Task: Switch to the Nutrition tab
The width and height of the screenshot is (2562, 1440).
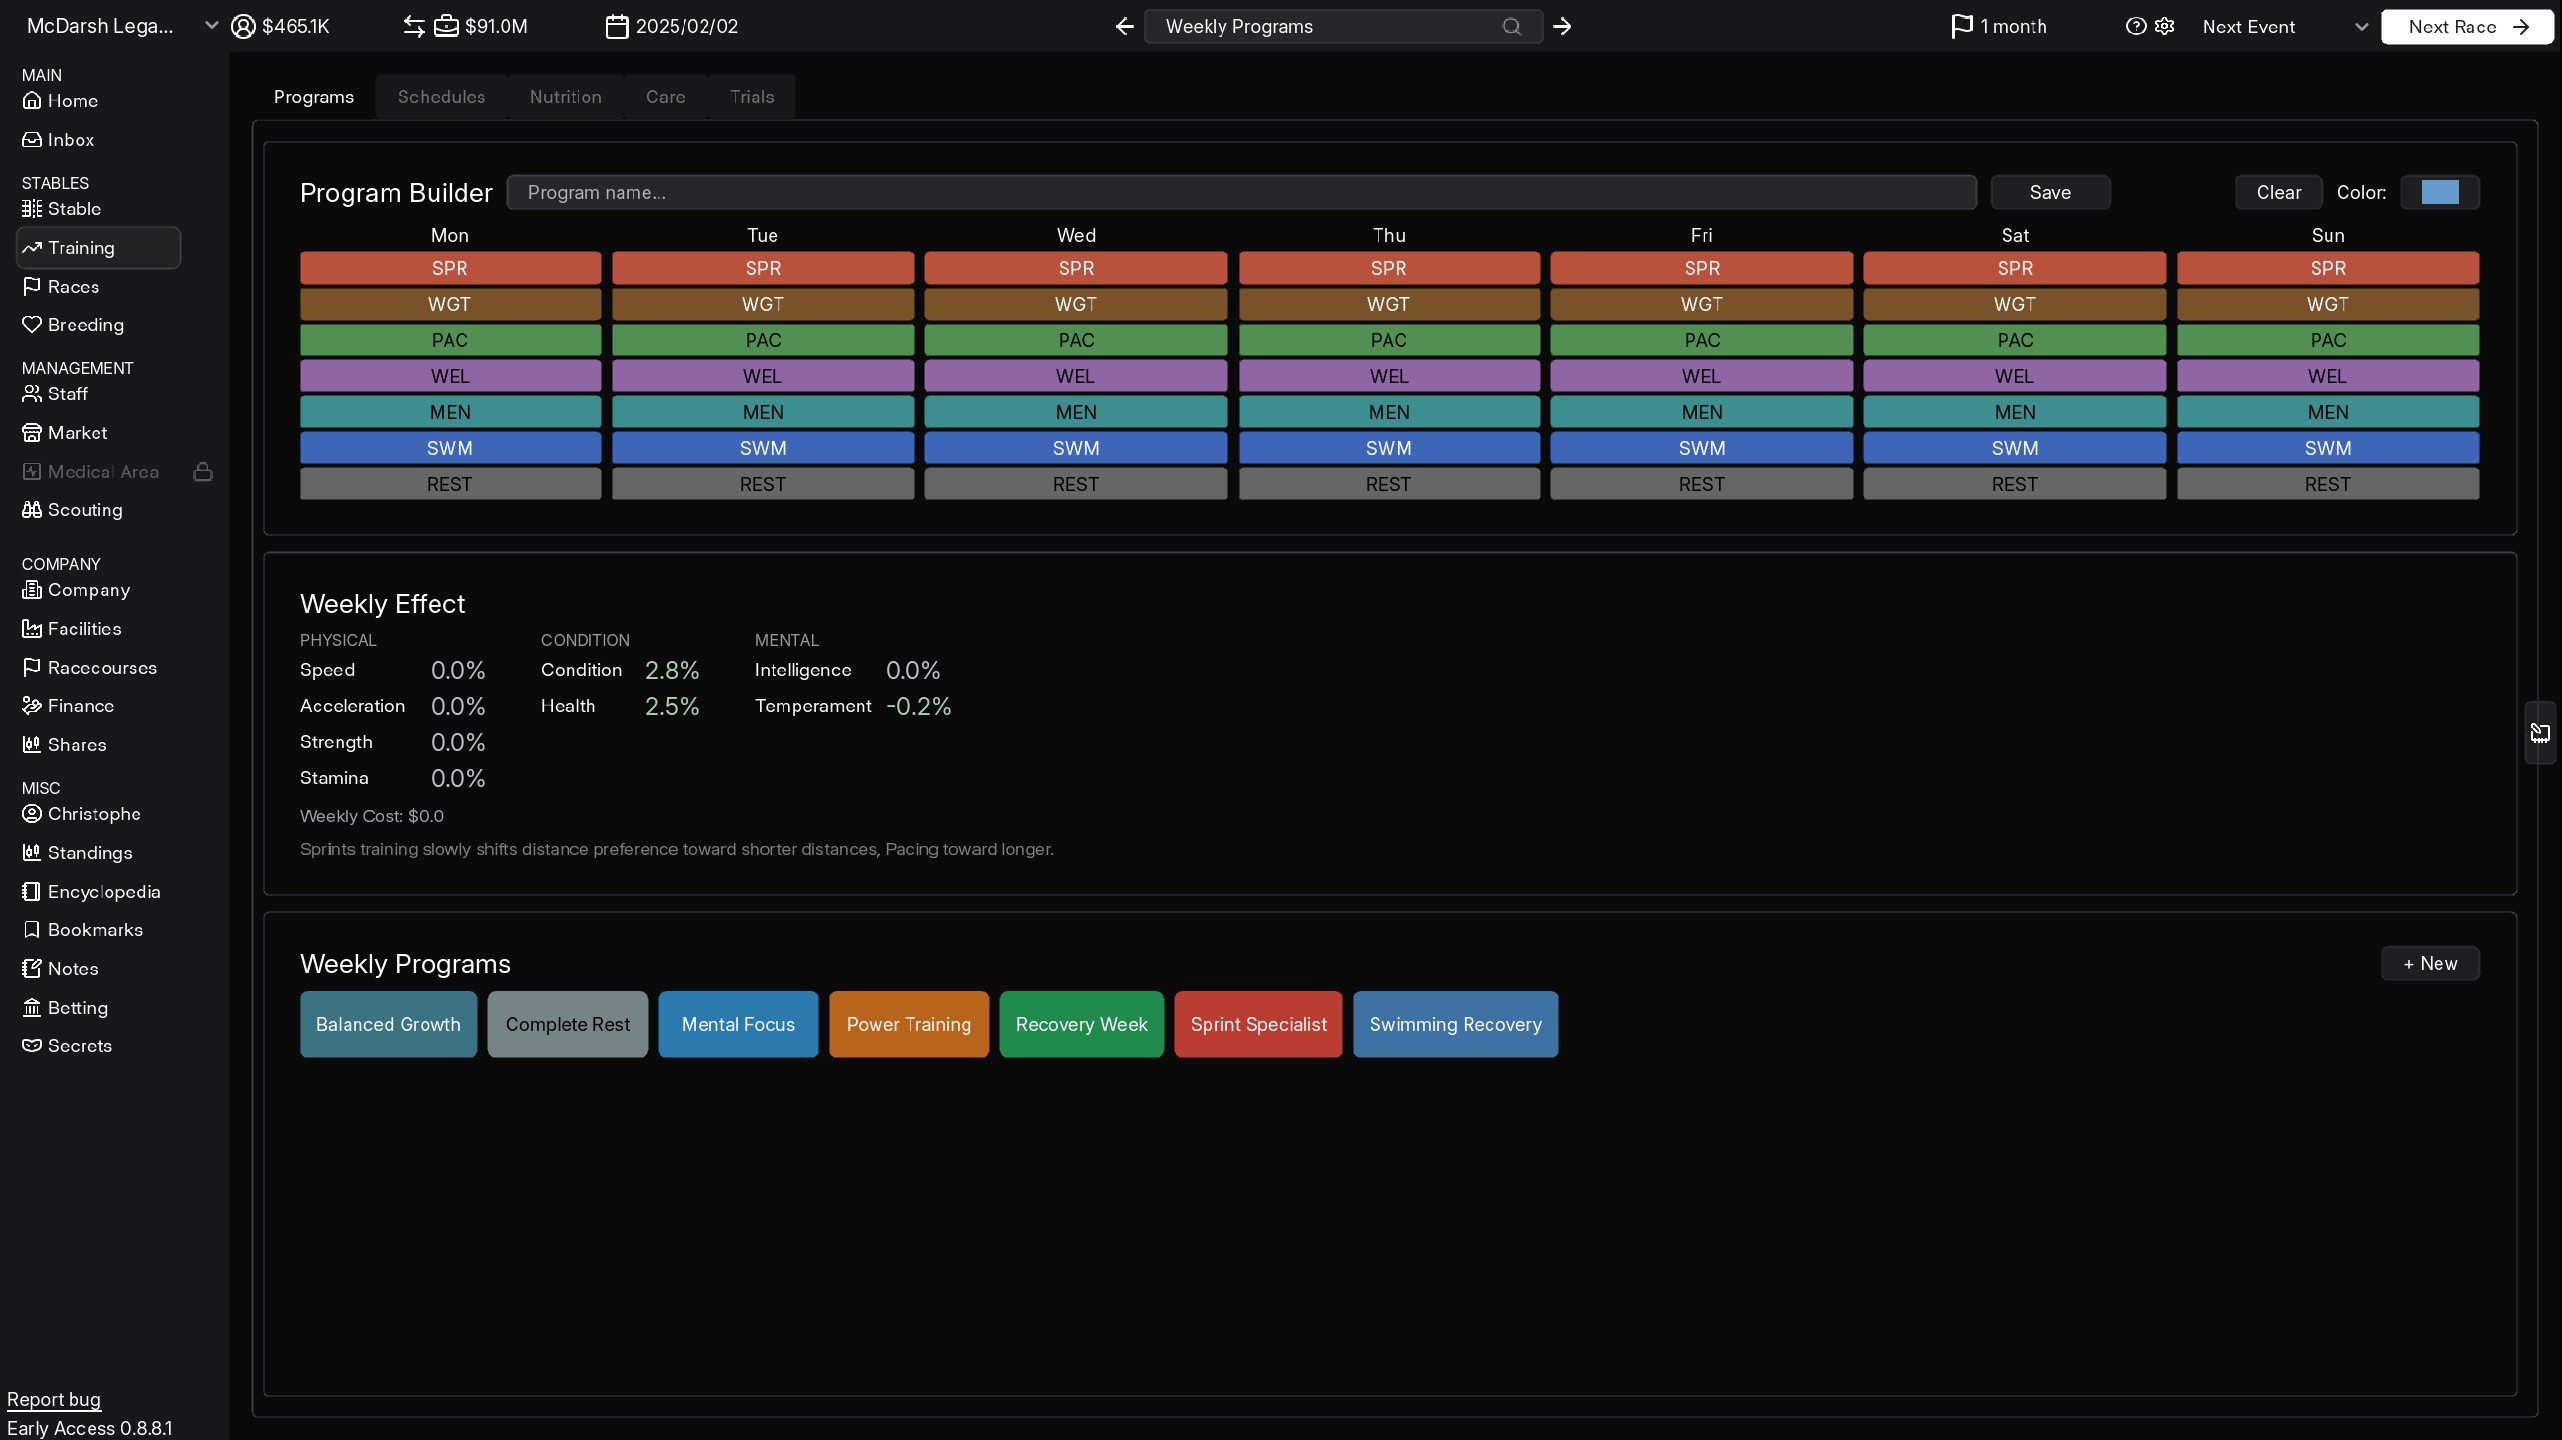Action: click(x=565, y=97)
